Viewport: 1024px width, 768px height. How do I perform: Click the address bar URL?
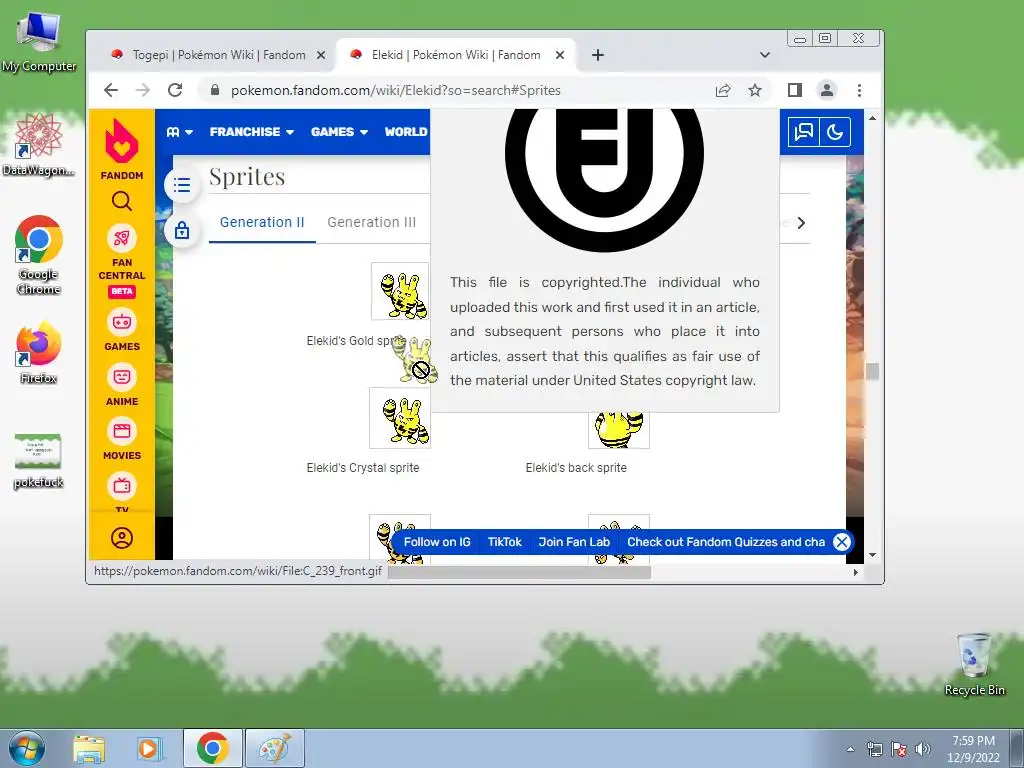click(x=396, y=90)
